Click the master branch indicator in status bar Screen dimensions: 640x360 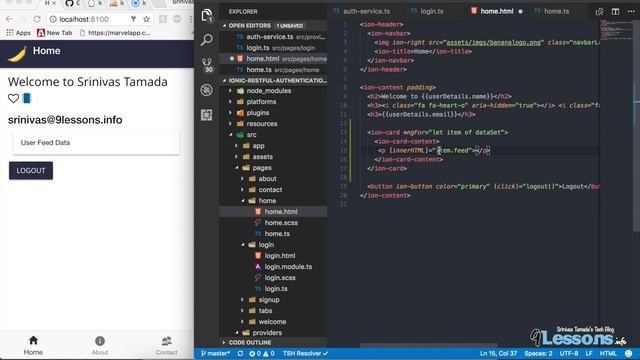point(215,353)
